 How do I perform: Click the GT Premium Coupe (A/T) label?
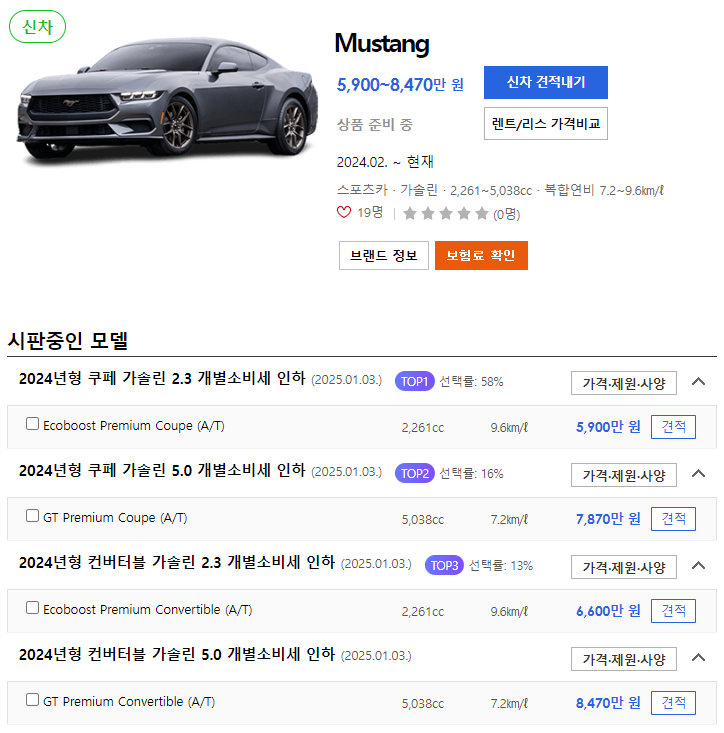tap(115, 518)
